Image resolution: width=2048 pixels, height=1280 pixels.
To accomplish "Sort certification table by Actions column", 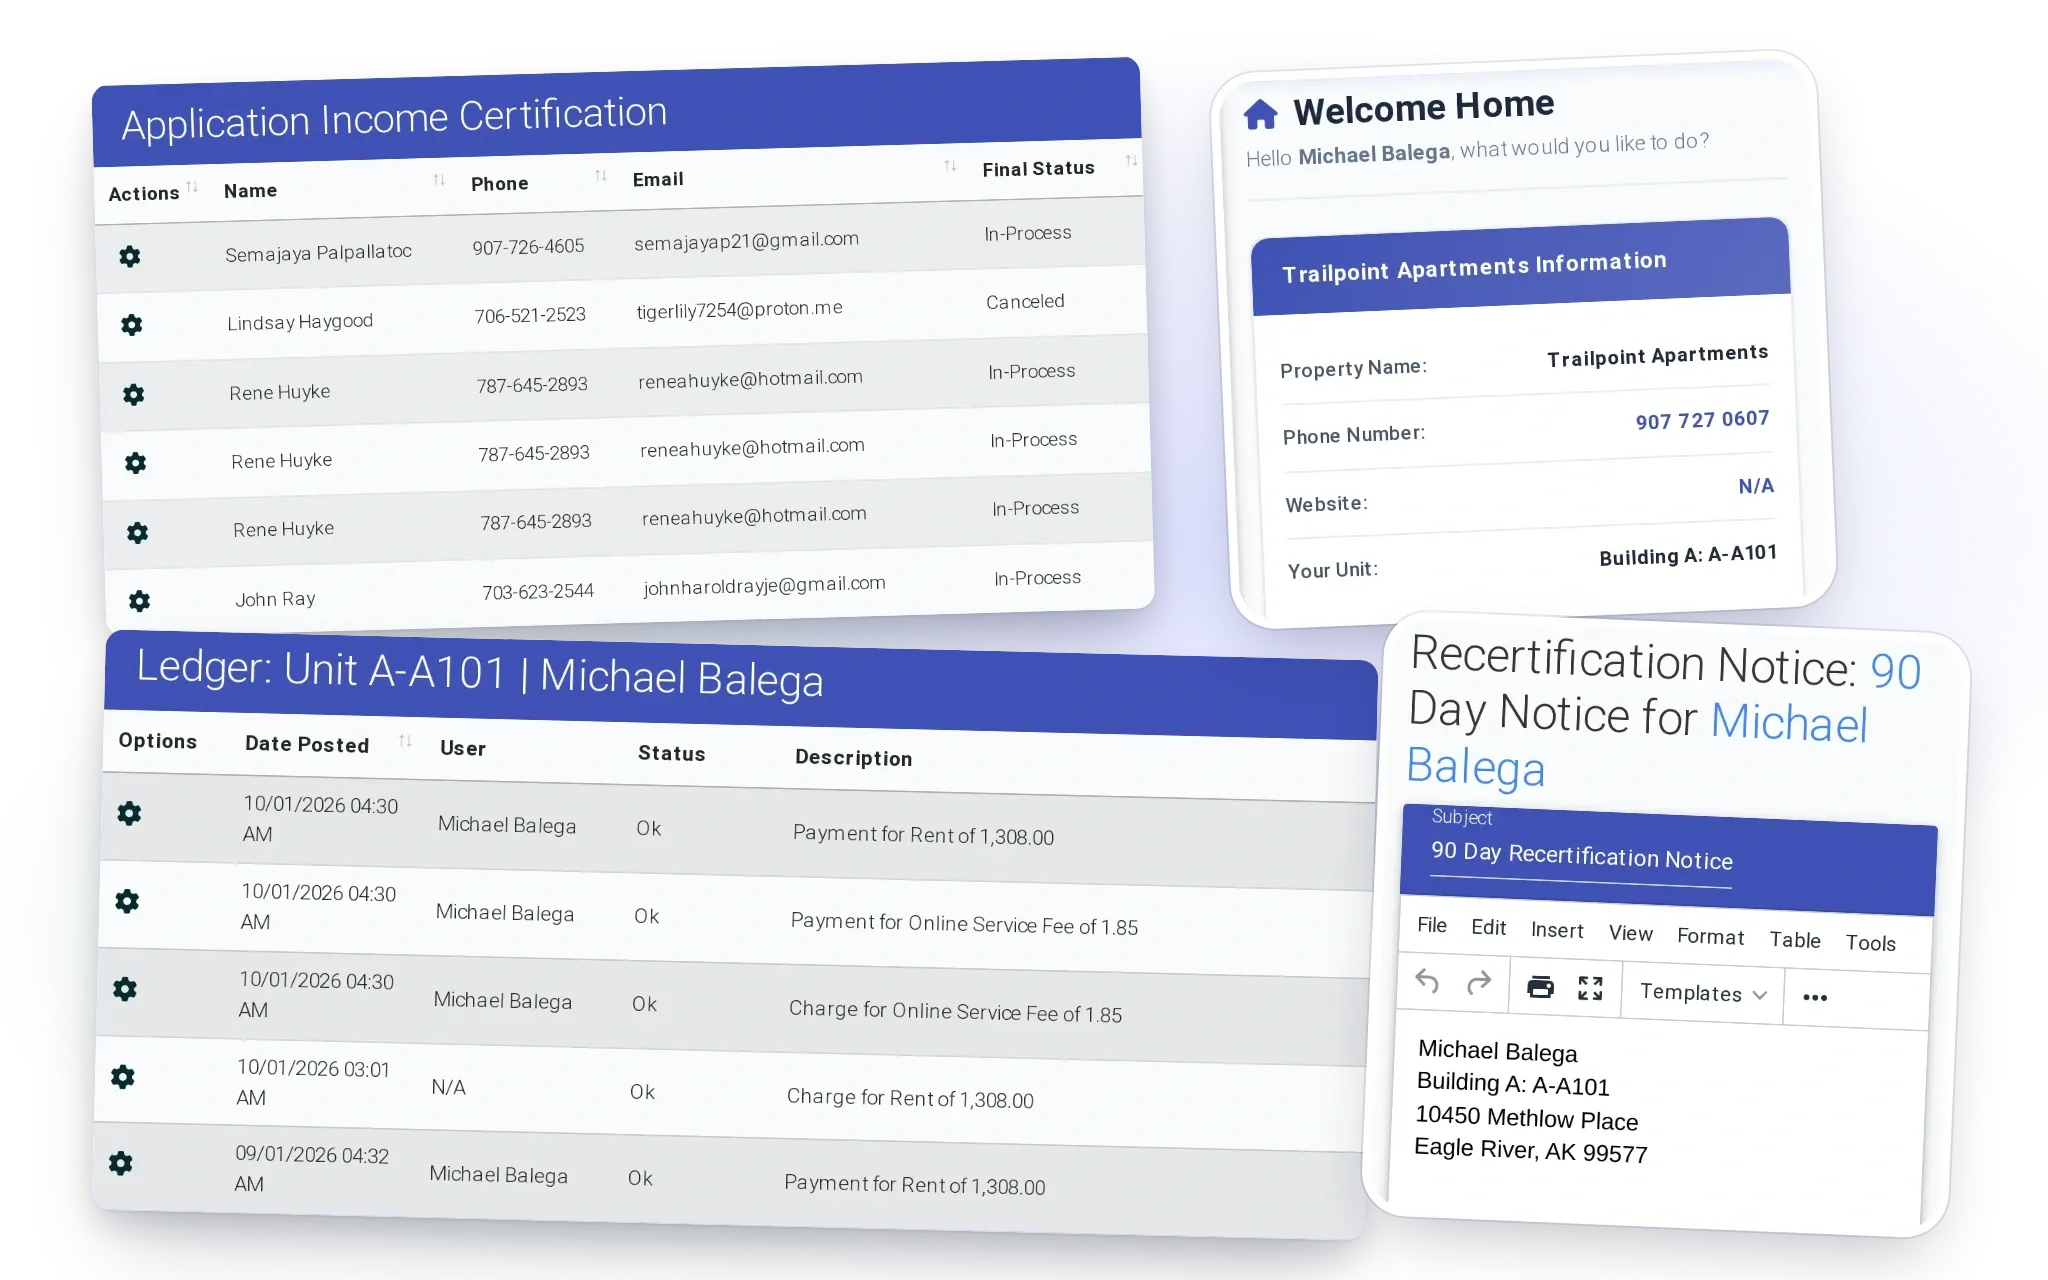I will (x=192, y=187).
